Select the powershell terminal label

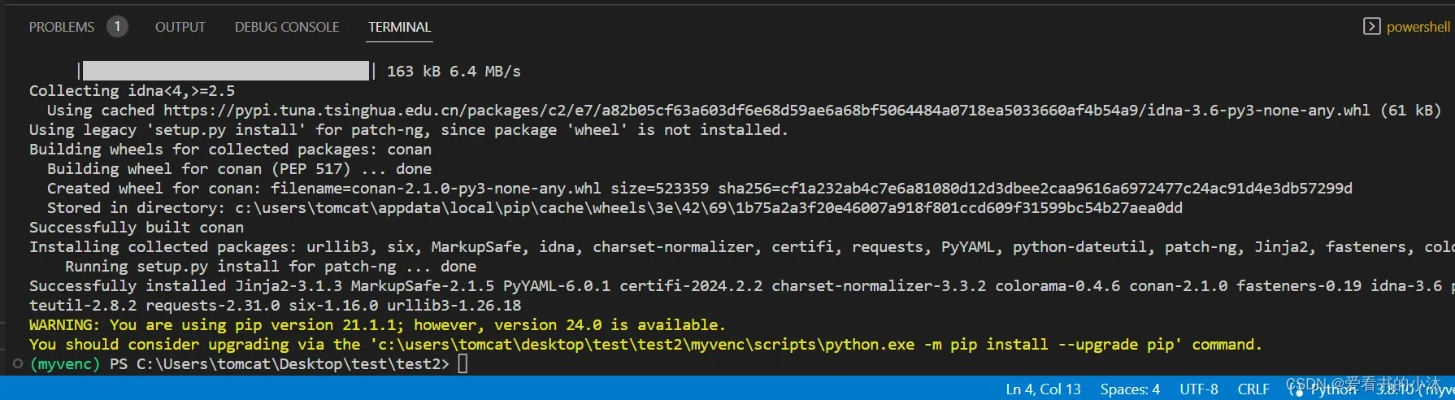click(1417, 27)
